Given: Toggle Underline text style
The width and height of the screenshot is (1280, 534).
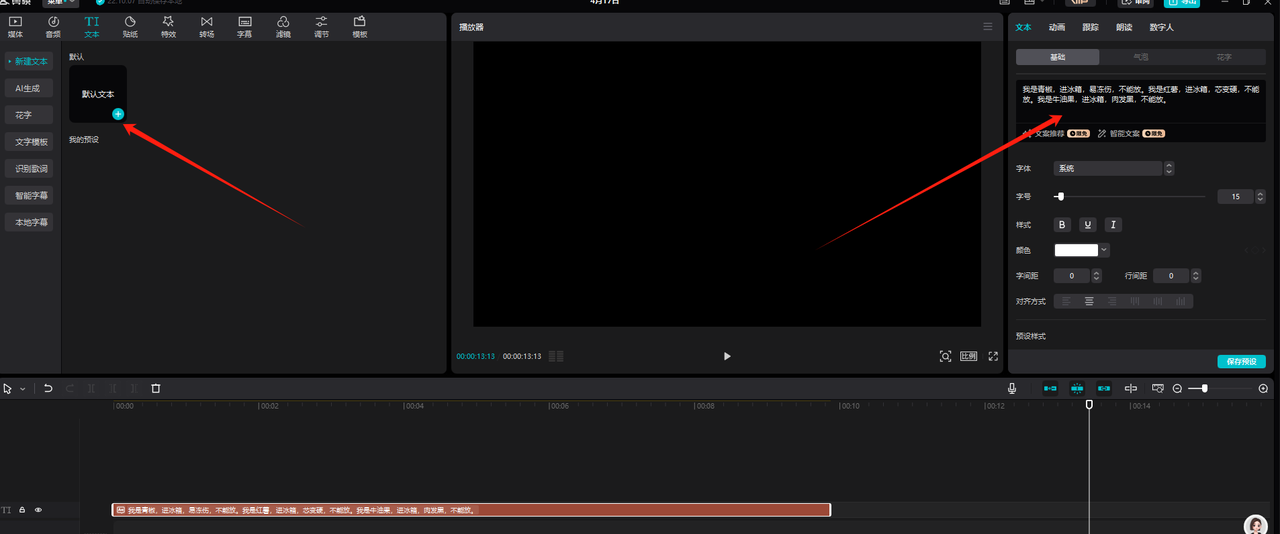Looking at the screenshot, I should pos(1088,225).
